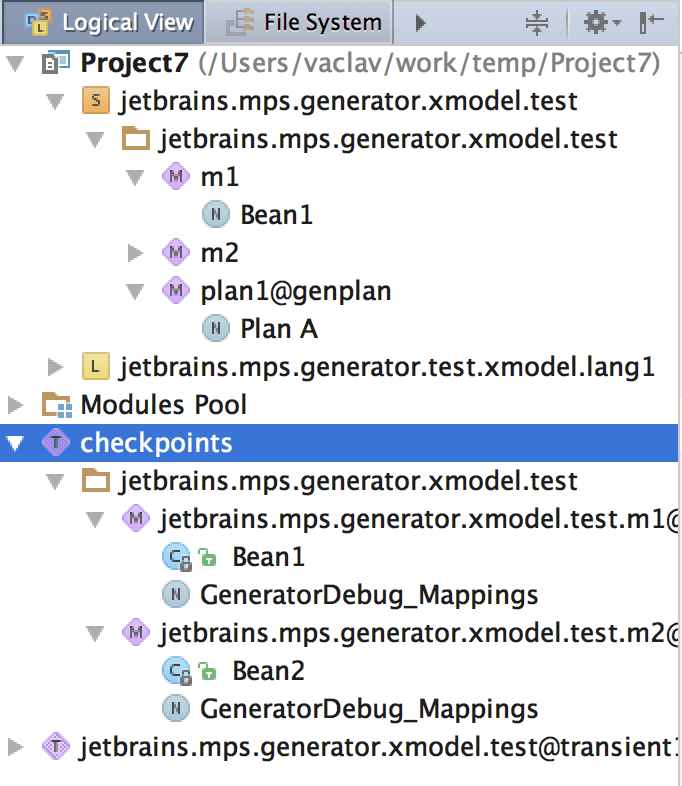Click the class icon beside Bean2

pyautogui.click(x=175, y=671)
